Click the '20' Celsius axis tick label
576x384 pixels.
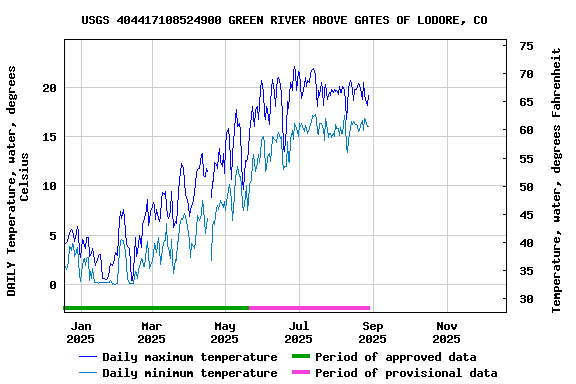pyautogui.click(x=50, y=88)
